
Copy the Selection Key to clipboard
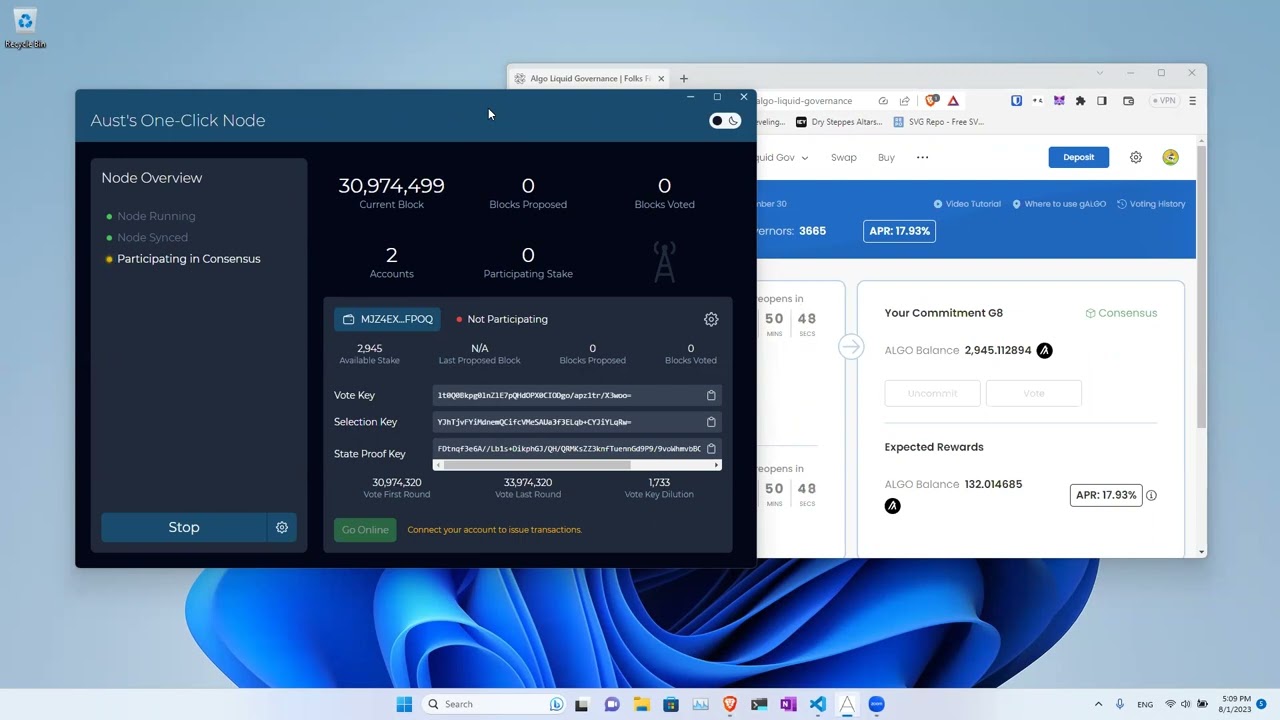(x=711, y=422)
